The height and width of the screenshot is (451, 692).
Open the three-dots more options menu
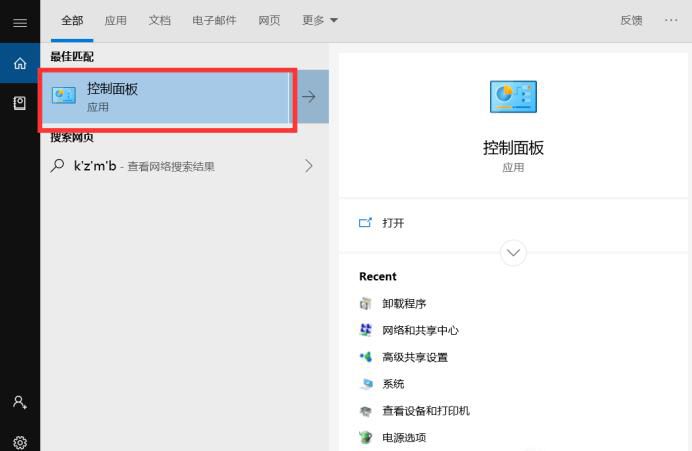pos(671,20)
